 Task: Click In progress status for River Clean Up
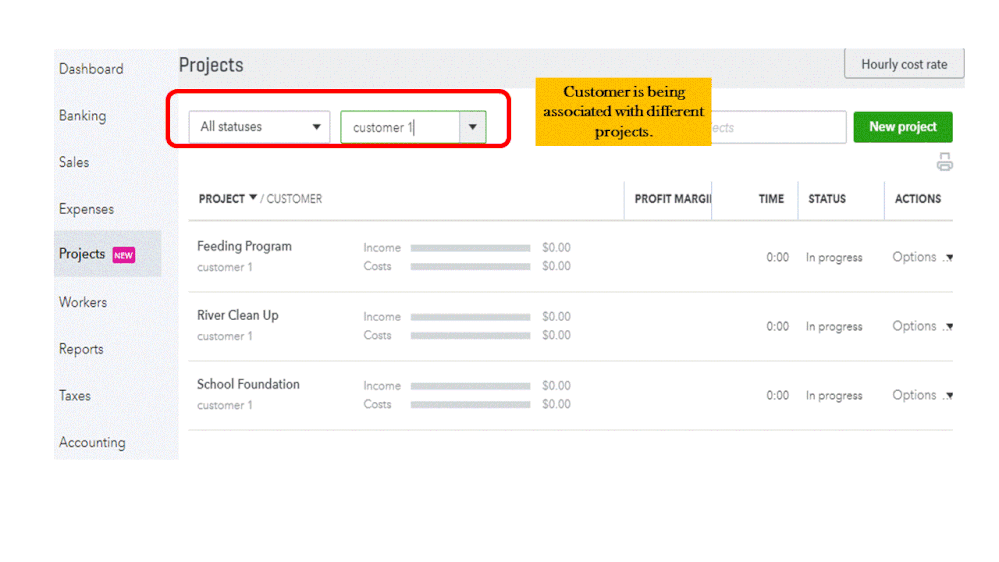point(834,326)
